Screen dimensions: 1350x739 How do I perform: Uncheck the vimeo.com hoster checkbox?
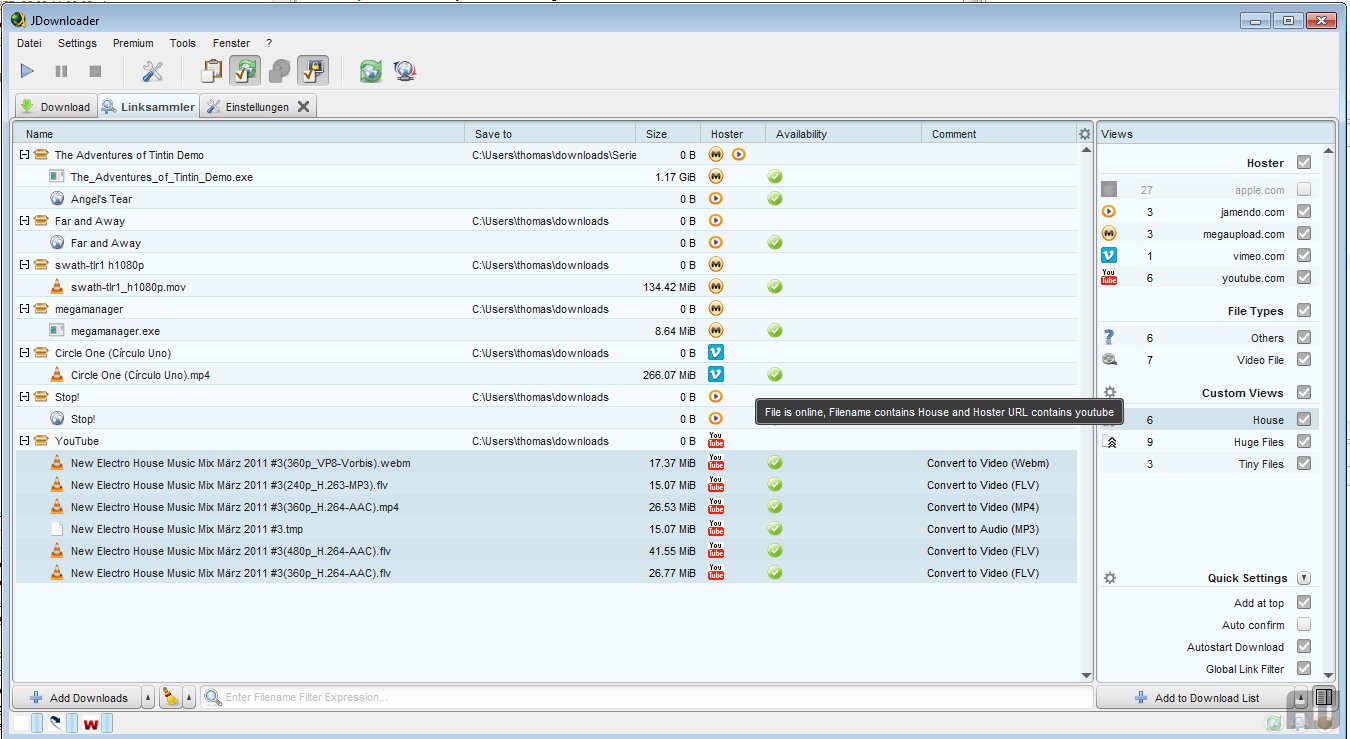click(1304, 255)
